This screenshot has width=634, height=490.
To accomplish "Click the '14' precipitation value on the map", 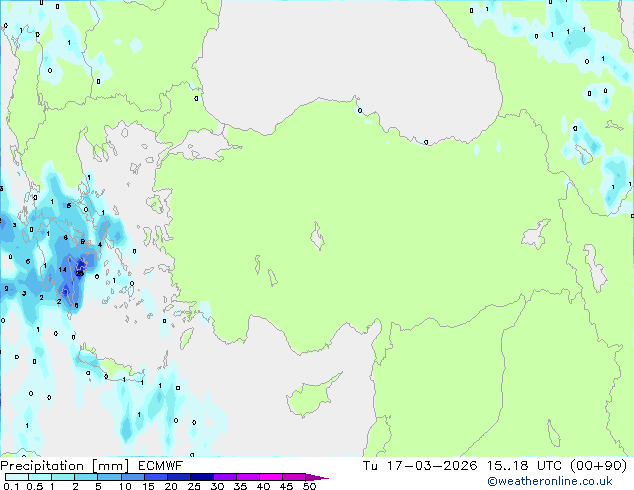I will point(62,270).
